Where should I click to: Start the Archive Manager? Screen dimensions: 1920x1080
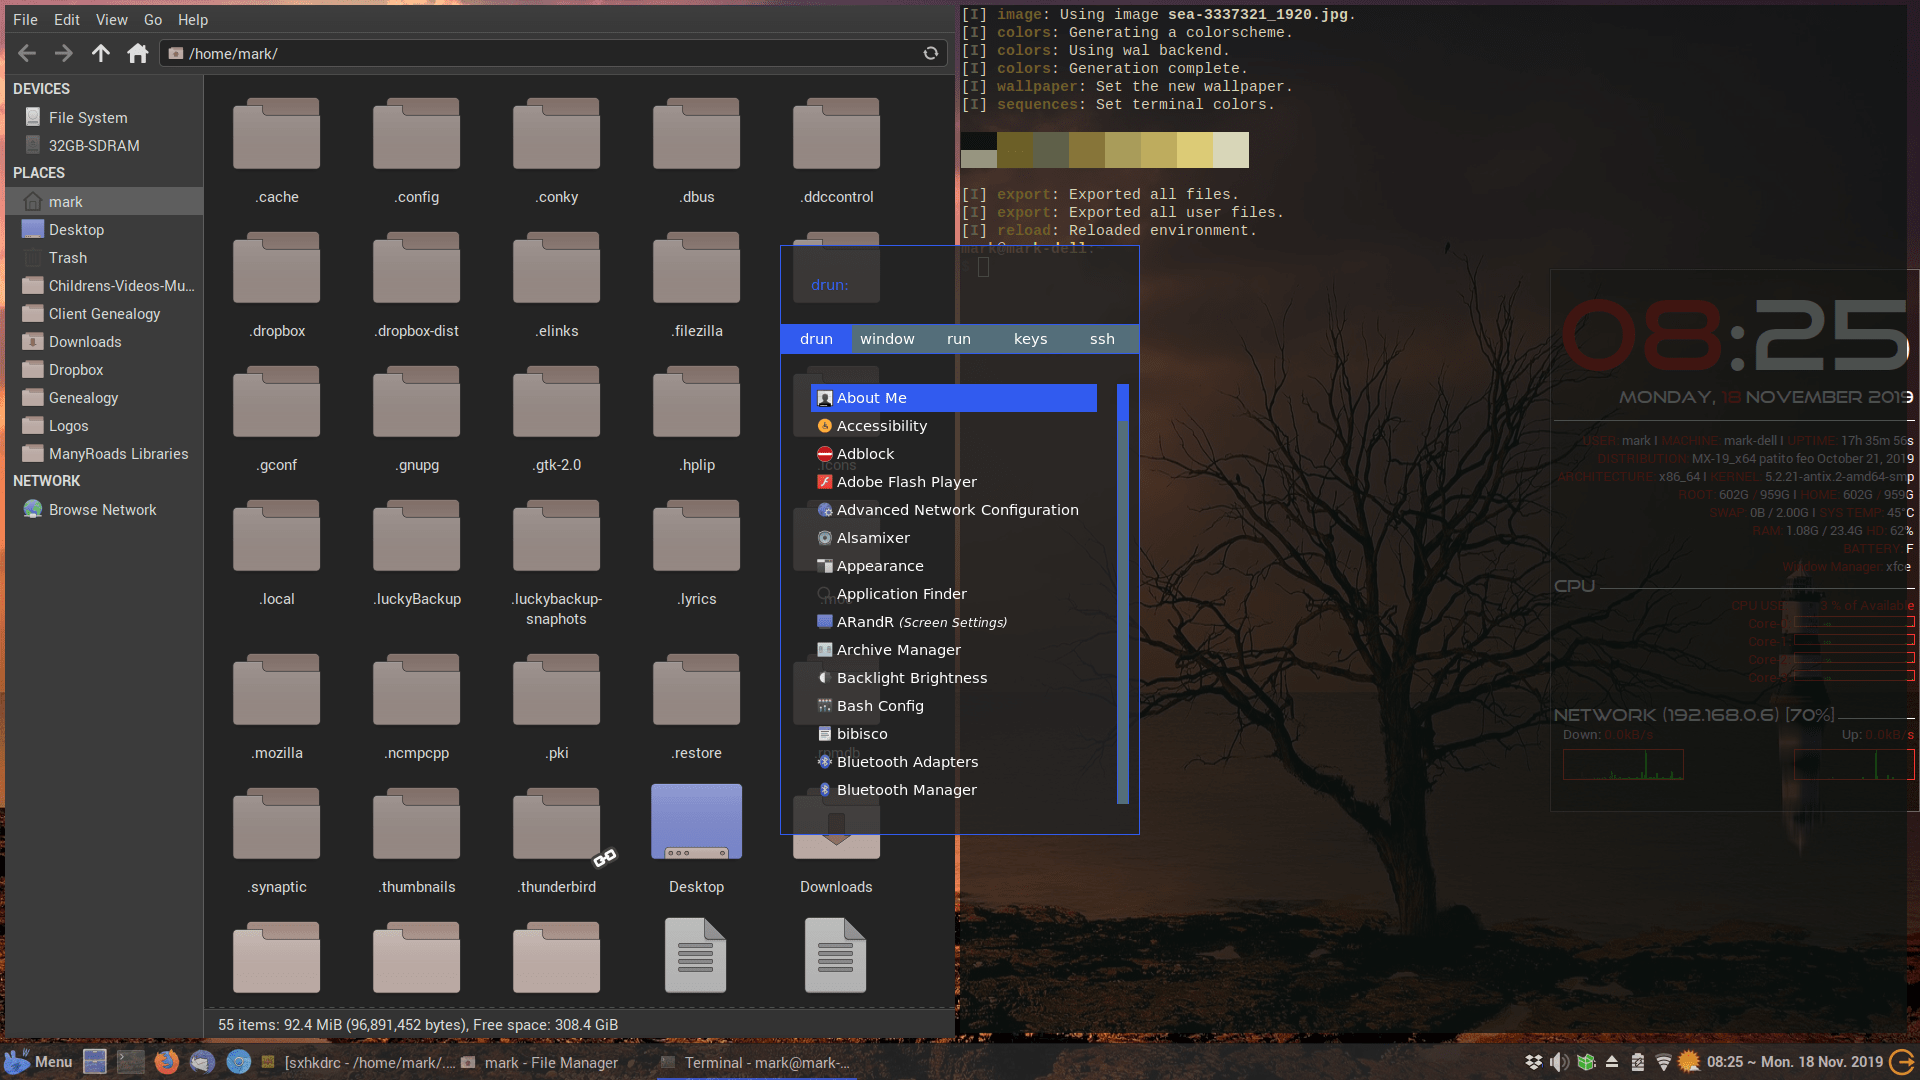pos(897,649)
